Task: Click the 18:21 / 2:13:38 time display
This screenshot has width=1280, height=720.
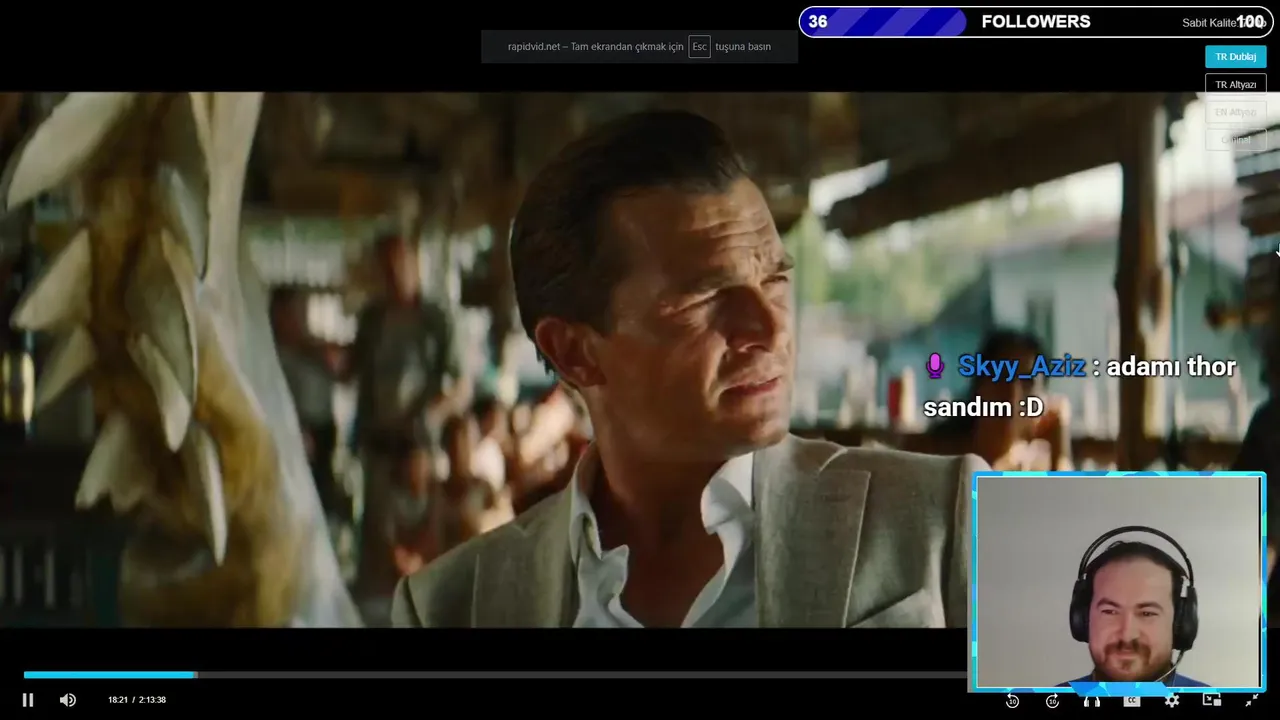Action: (137, 700)
